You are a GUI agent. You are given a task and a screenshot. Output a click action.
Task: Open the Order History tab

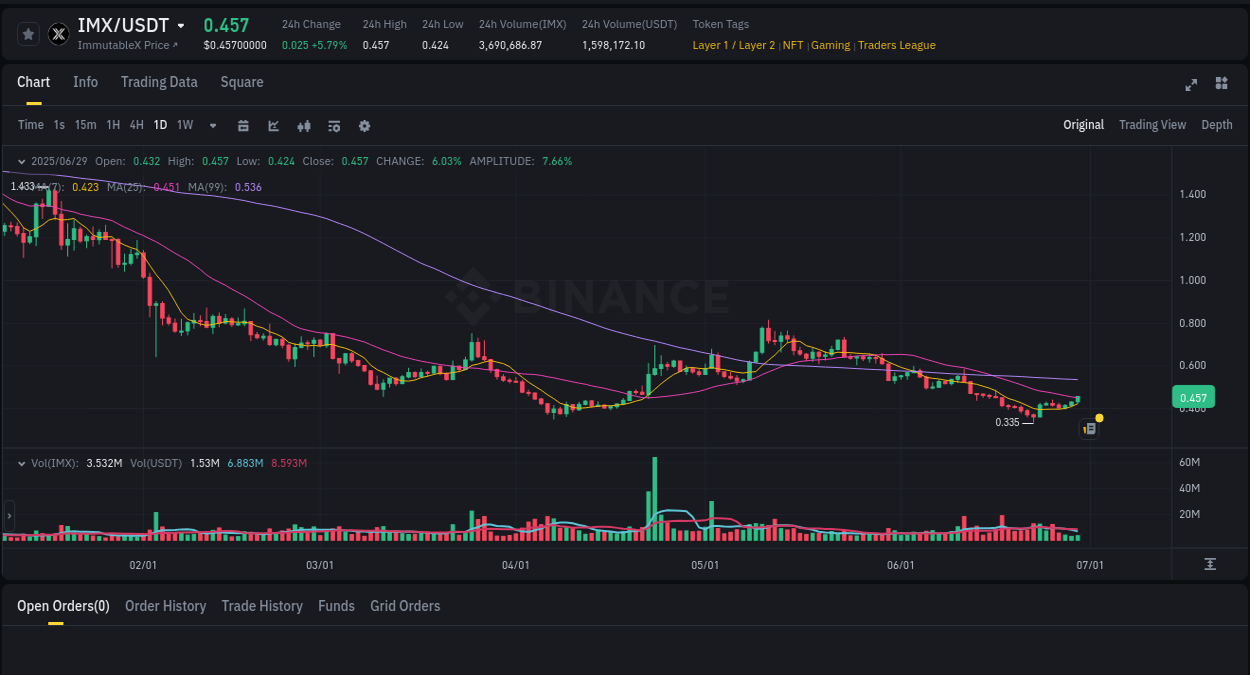tap(165, 606)
